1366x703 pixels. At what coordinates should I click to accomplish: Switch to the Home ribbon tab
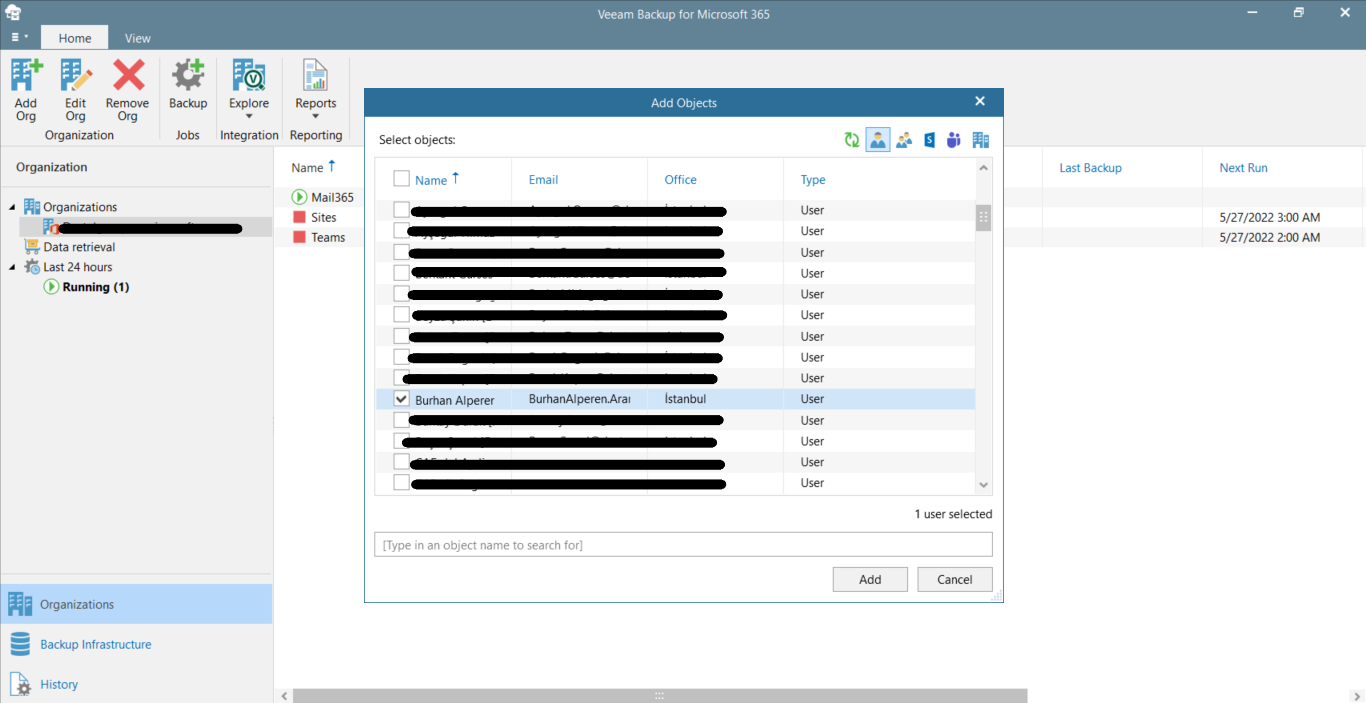[x=75, y=38]
